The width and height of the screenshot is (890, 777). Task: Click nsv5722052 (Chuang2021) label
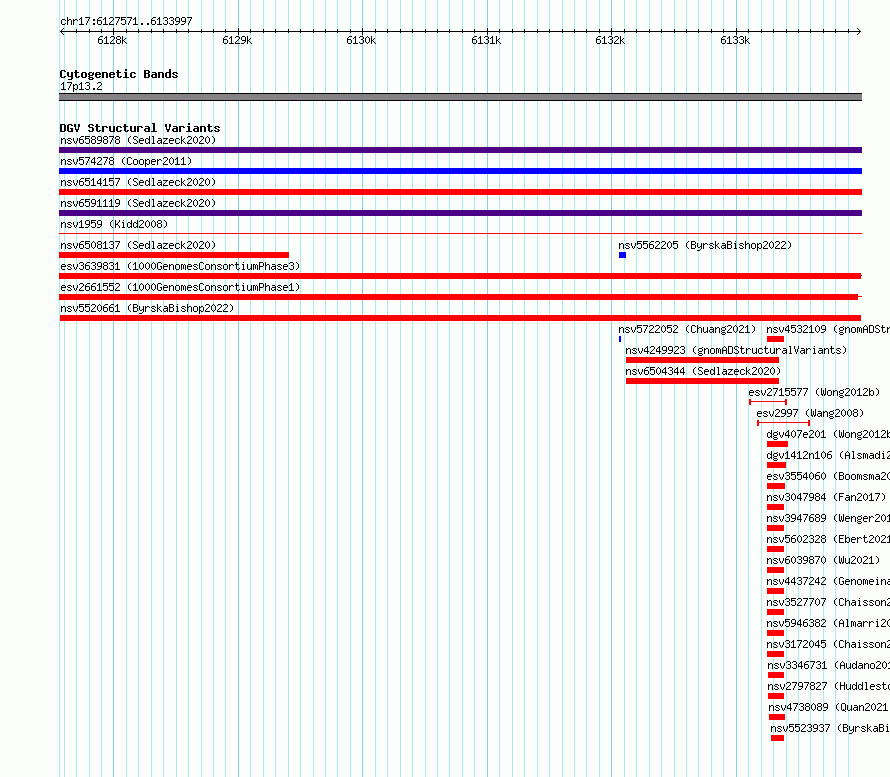point(687,329)
